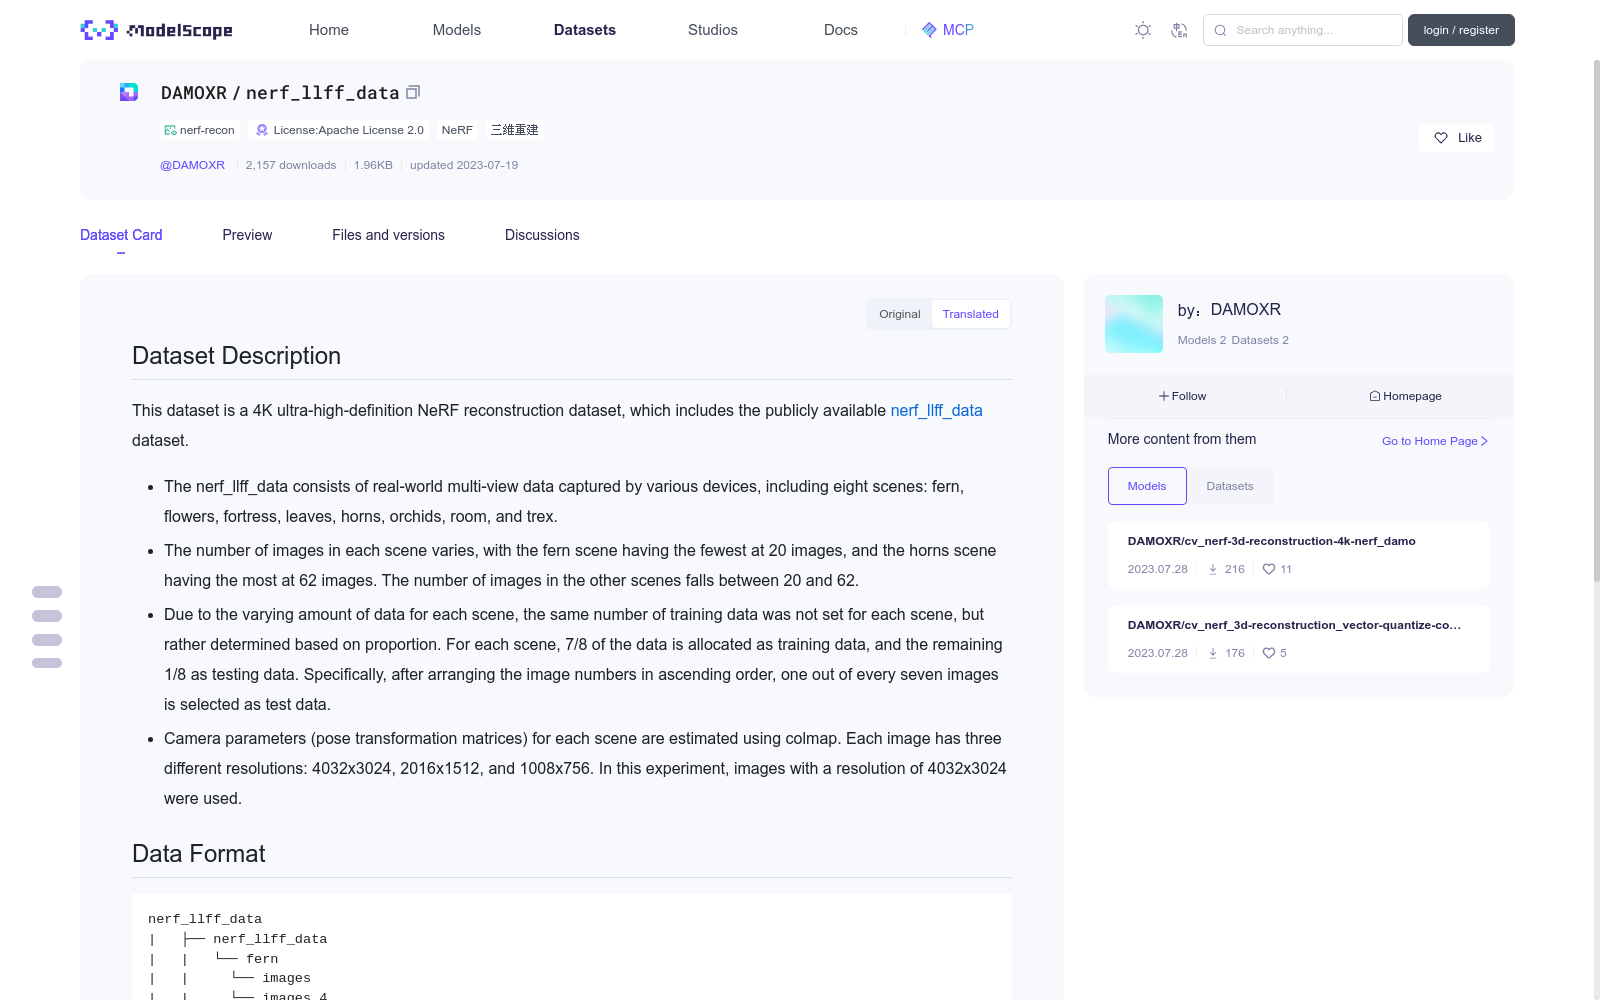Click download icon showing 176
Image resolution: width=1600 pixels, height=1000 pixels.
point(1213,653)
